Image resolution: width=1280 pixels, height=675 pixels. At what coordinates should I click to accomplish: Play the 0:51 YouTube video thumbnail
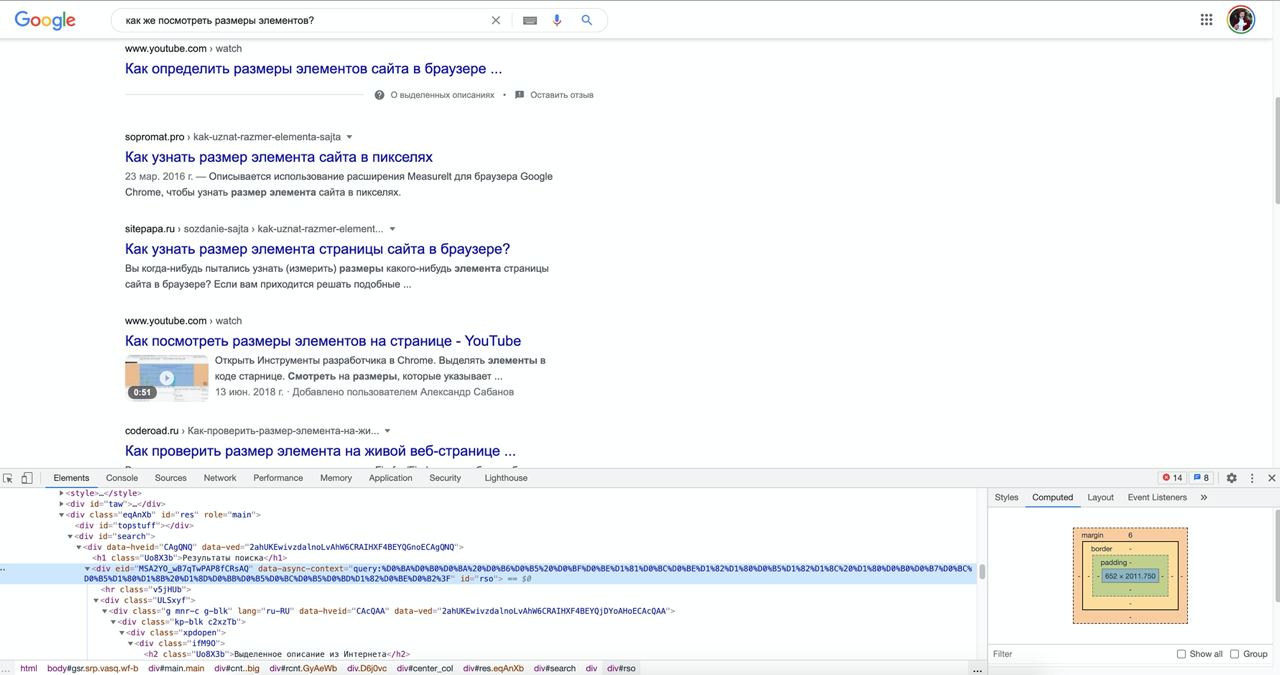coord(167,378)
